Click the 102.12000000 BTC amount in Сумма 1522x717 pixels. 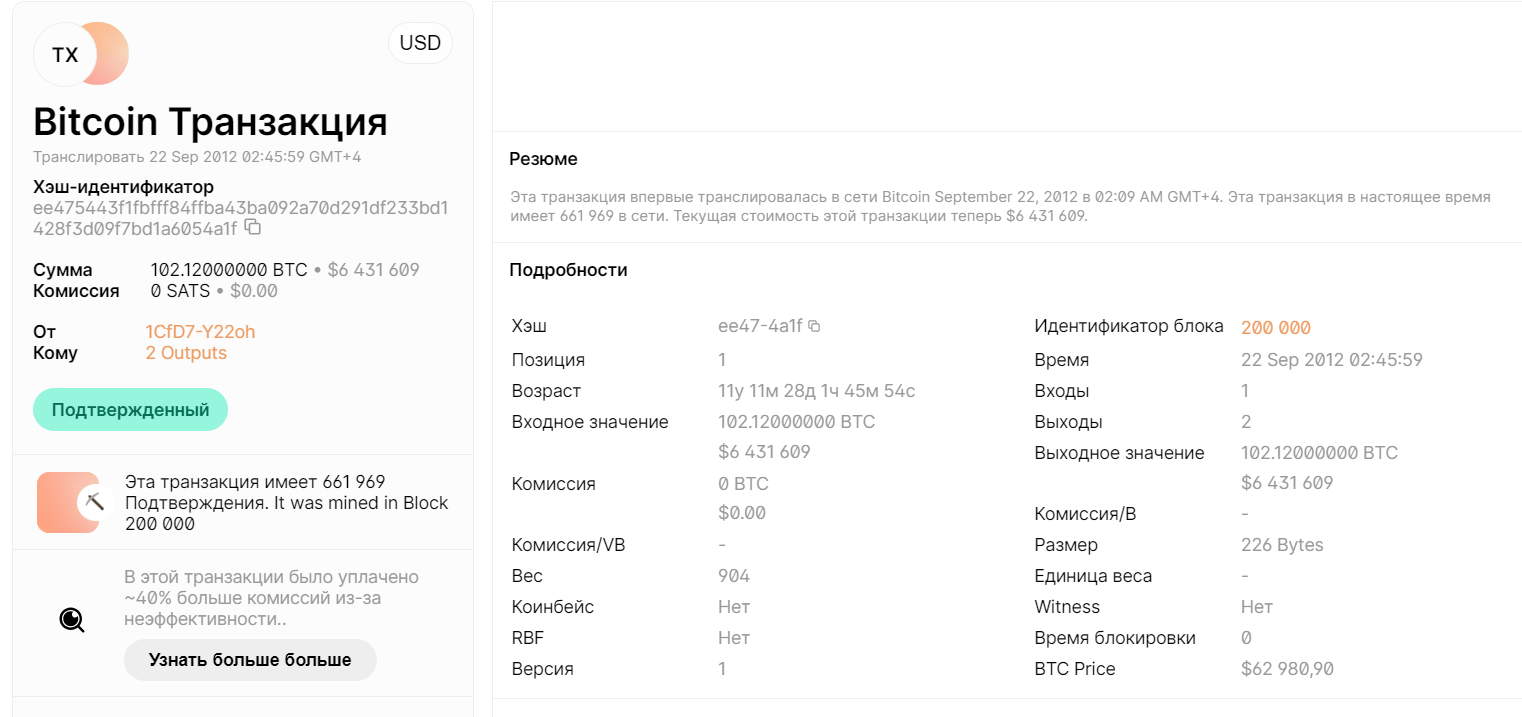(229, 270)
